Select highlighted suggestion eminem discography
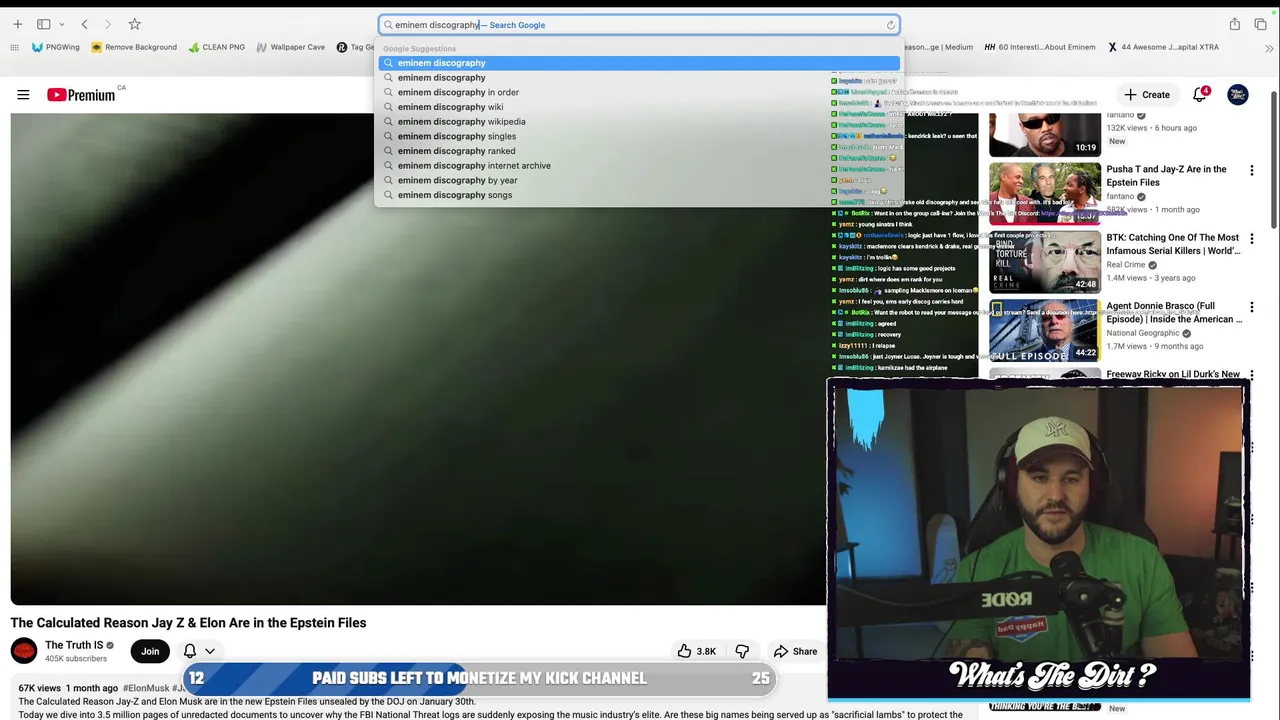This screenshot has height=720, width=1280. click(x=639, y=63)
